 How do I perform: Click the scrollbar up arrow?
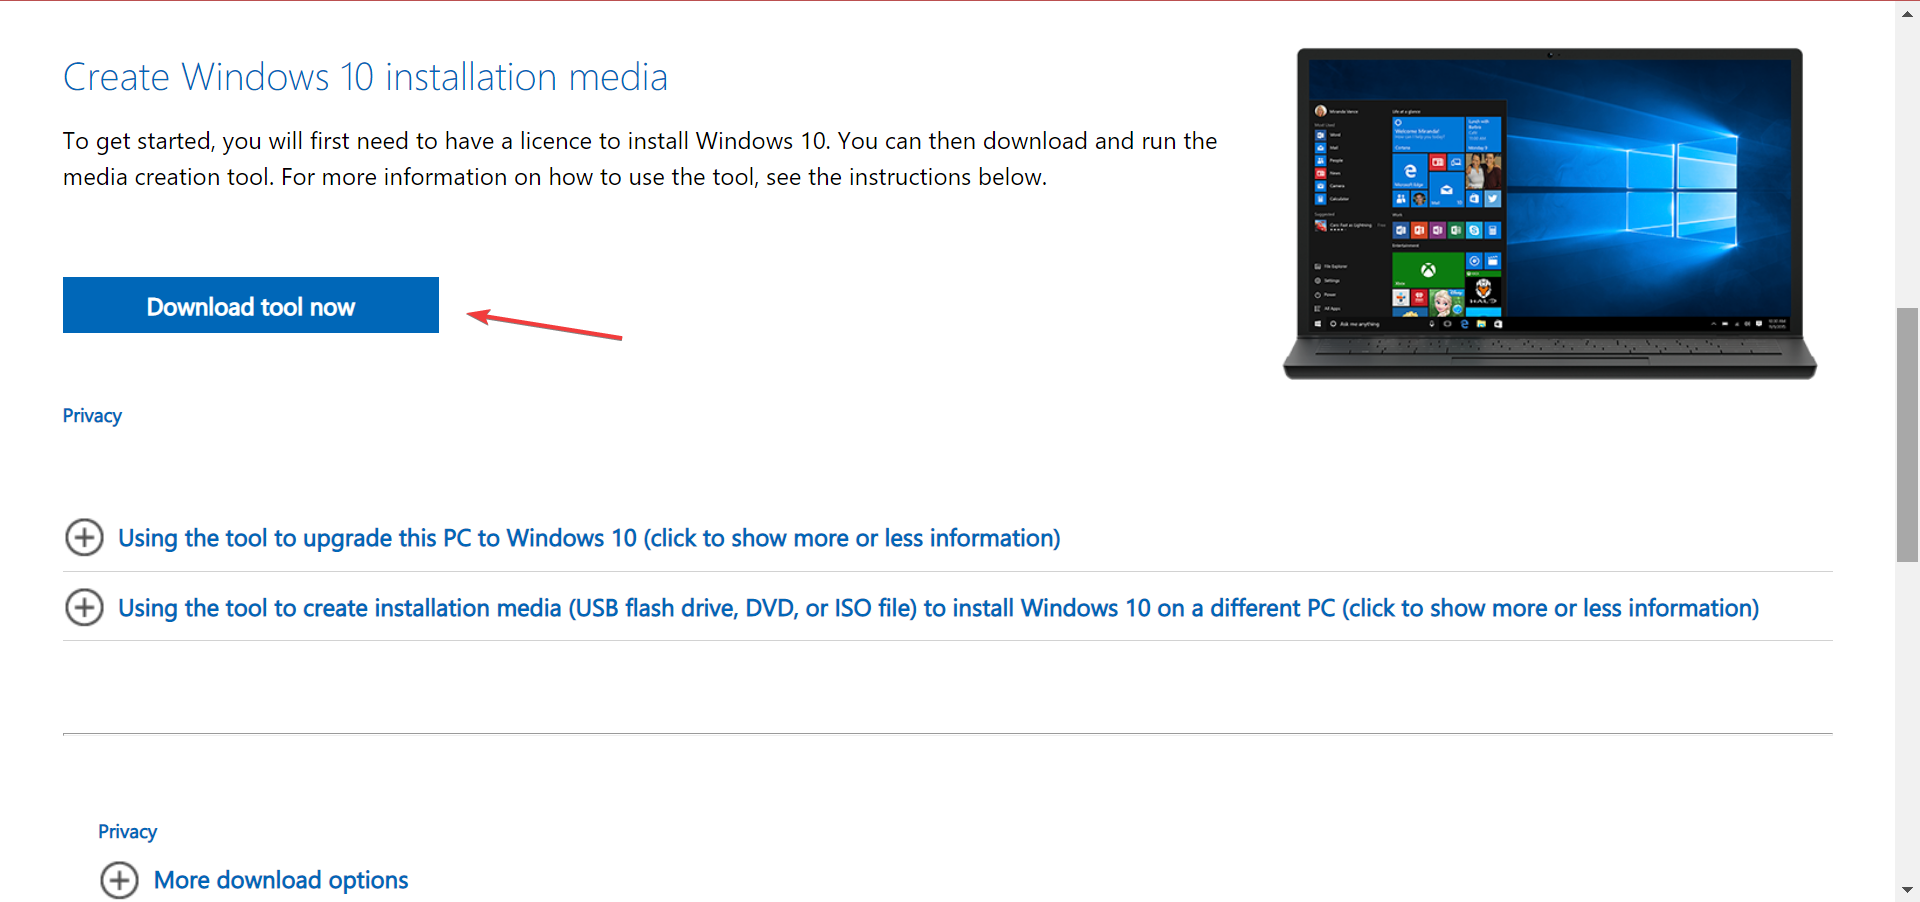point(1907,13)
